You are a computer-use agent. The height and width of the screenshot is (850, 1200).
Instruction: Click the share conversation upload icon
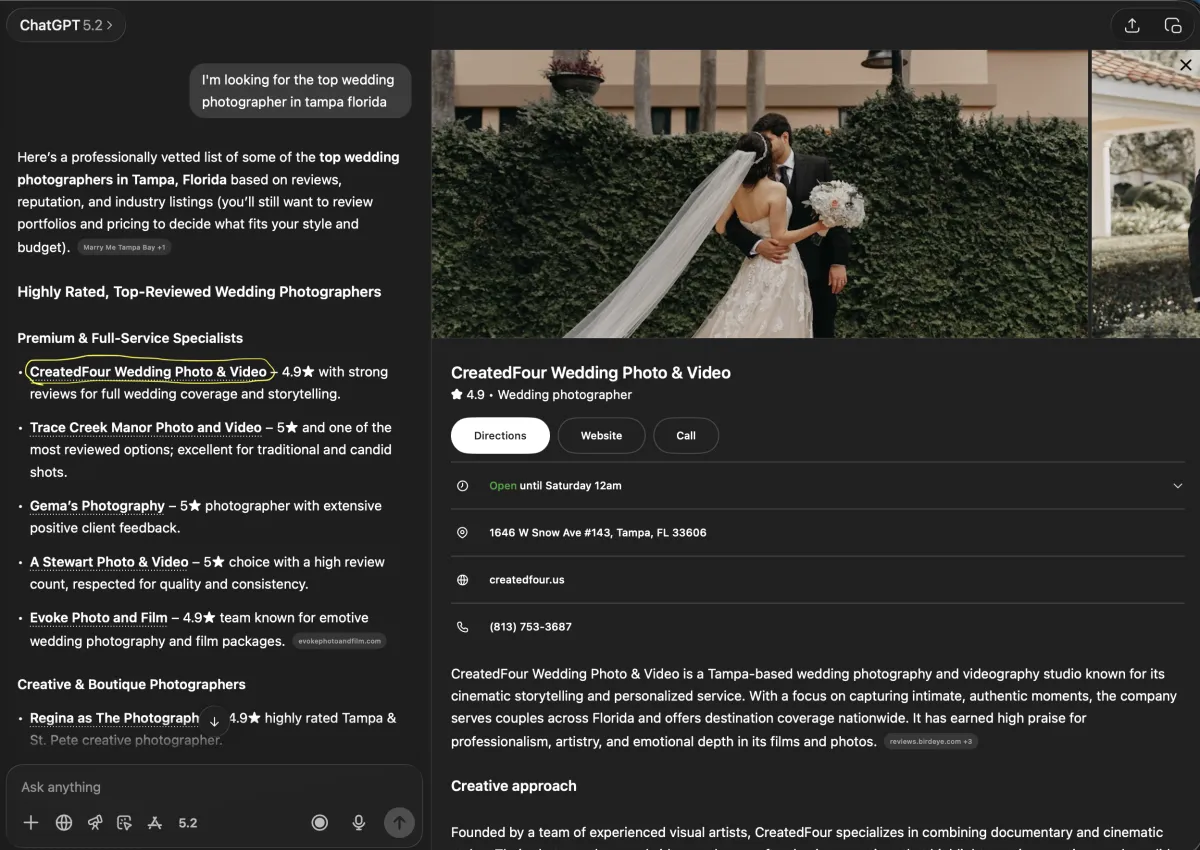click(x=1132, y=26)
